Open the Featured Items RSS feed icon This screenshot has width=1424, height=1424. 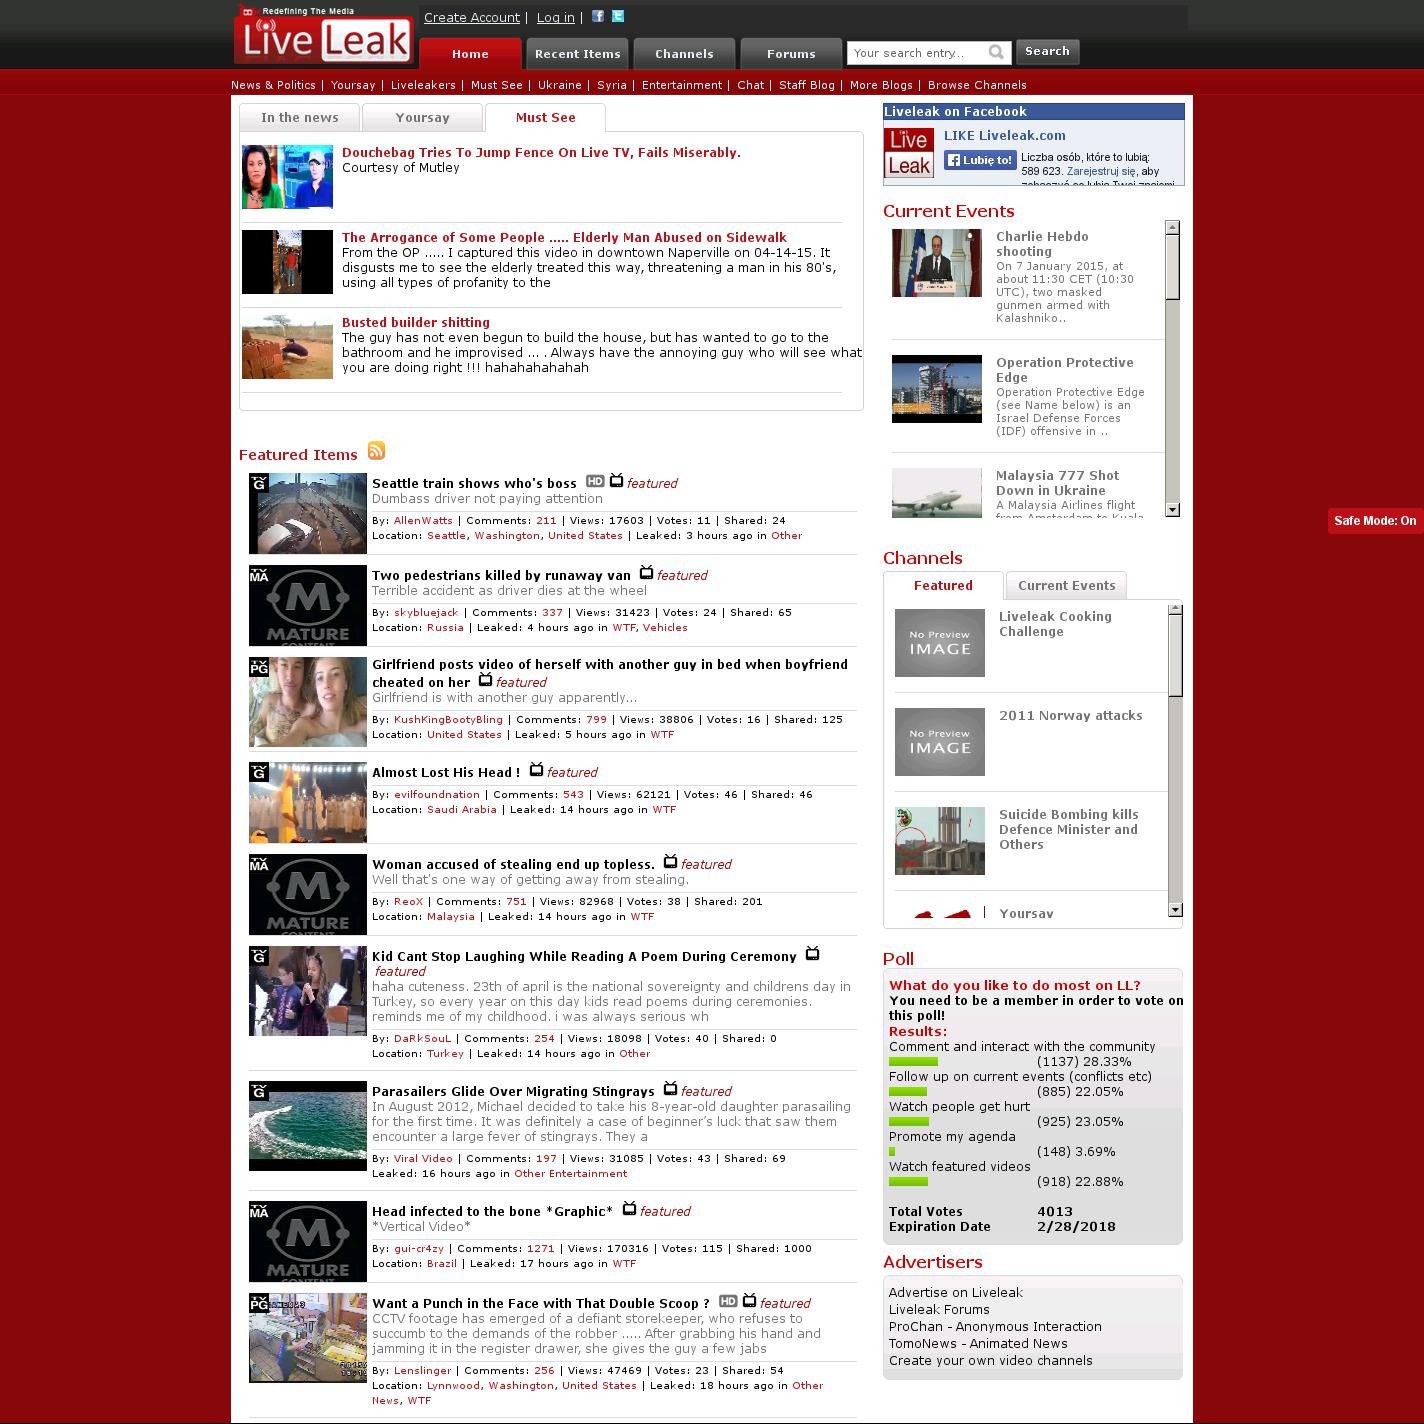tap(376, 451)
